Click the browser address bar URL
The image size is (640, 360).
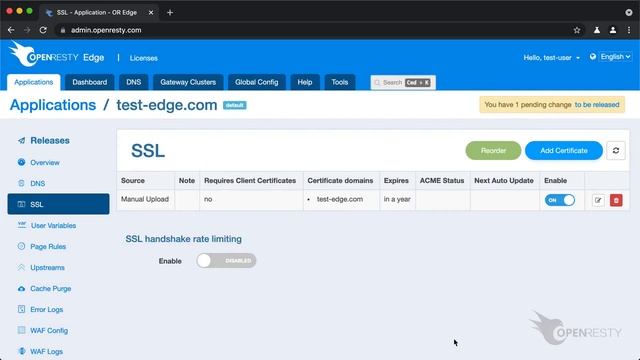pos(106,30)
